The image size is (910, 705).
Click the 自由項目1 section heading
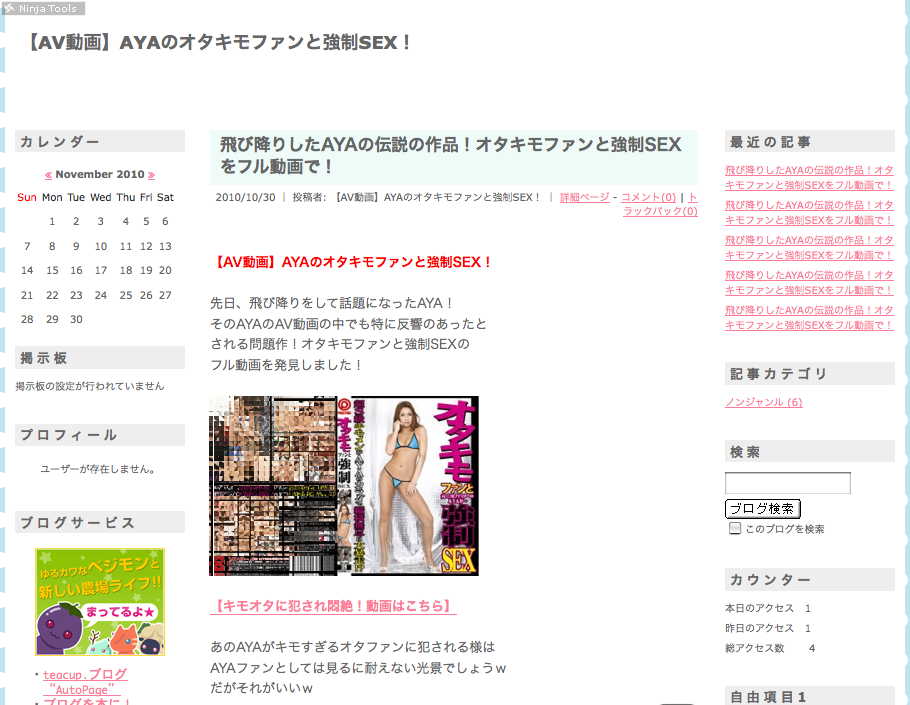810,696
